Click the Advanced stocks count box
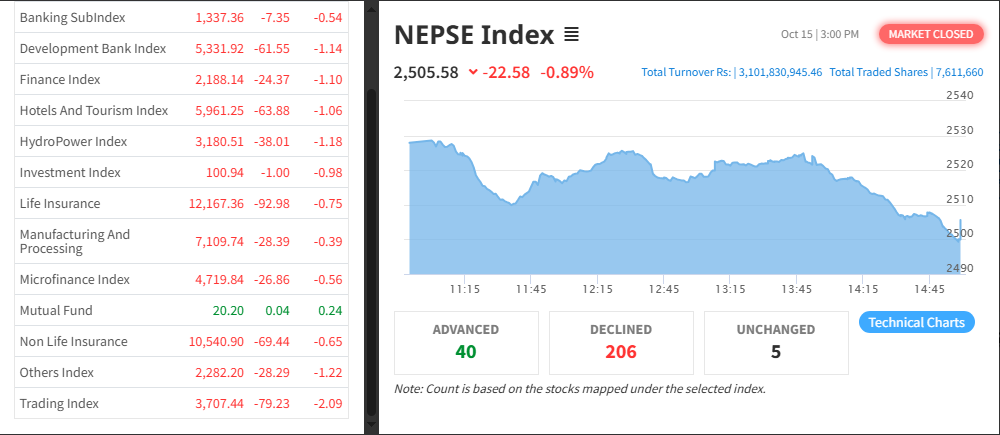Screen dimensions: 1000x435 click(x=466, y=341)
